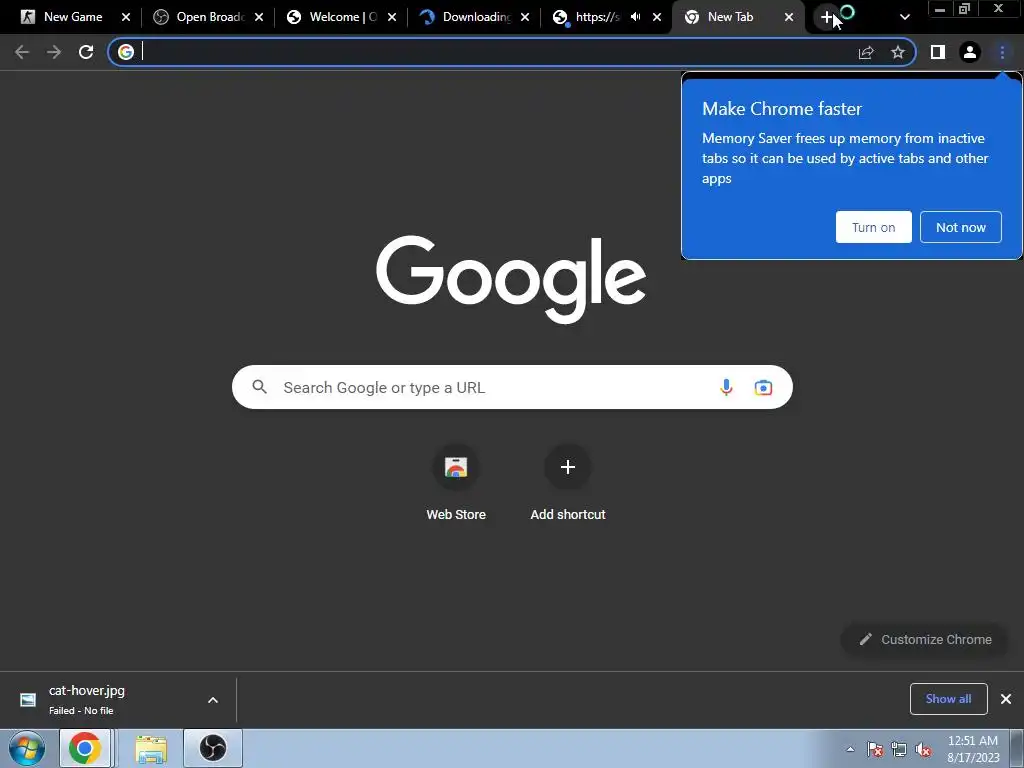Close the New Tab tab

pos(789,18)
